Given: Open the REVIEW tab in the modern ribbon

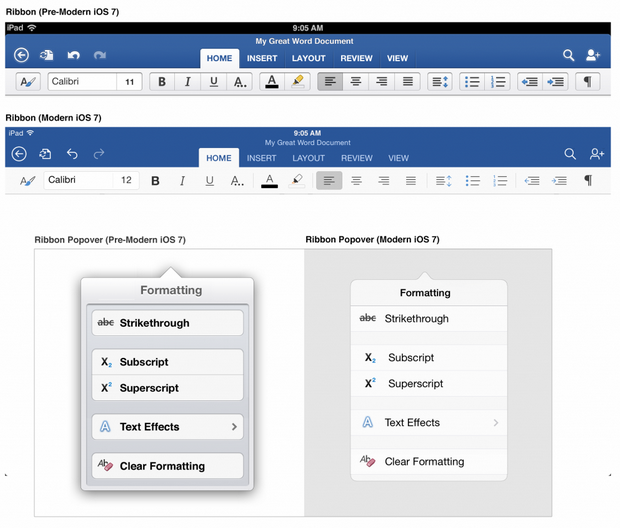Looking at the screenshot, I should pos(356,158).
